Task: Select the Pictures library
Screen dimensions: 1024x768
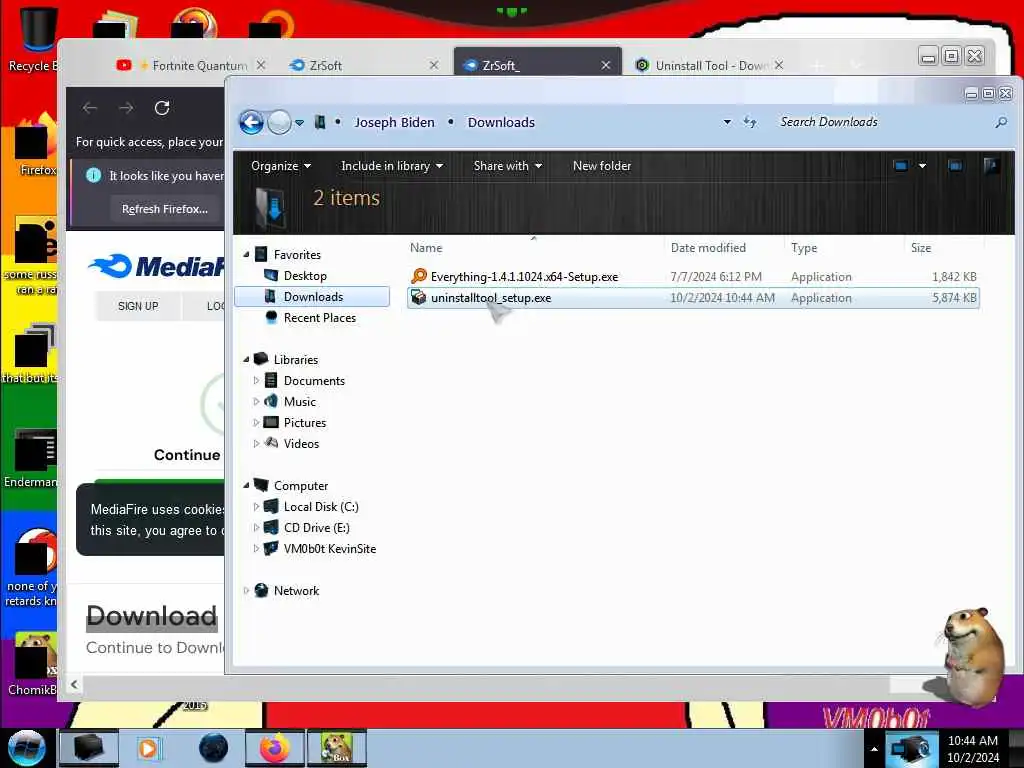Action: (304, 423)
